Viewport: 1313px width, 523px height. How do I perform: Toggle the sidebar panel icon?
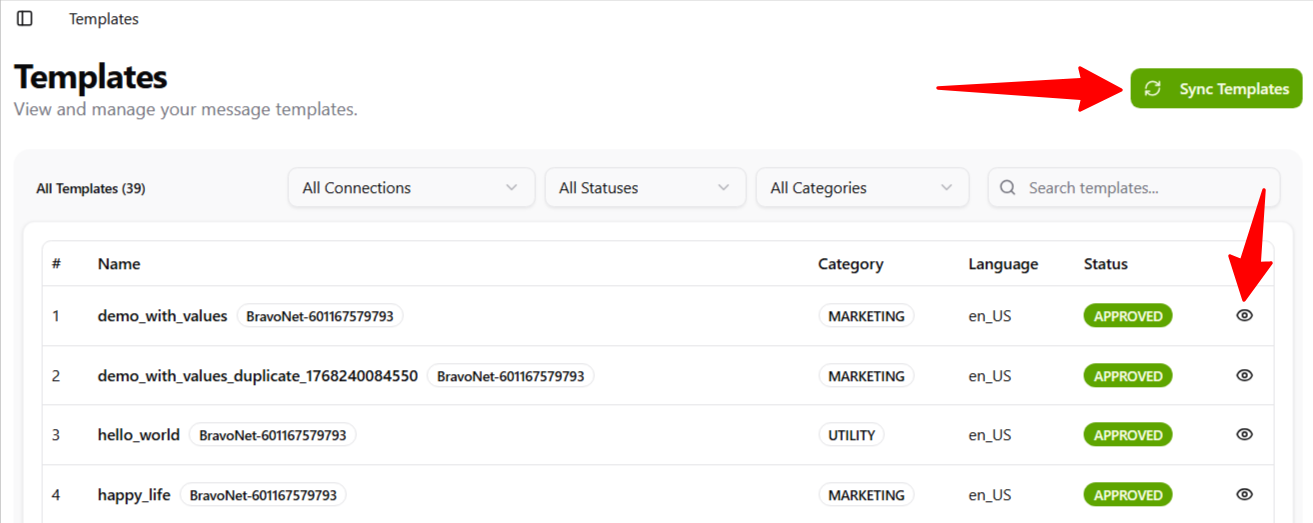coord(25,19)
